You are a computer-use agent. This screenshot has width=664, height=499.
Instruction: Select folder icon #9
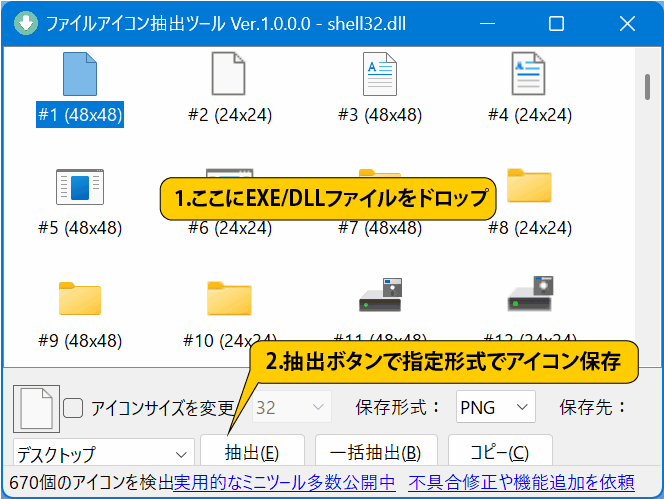click(x=80, y=299)
